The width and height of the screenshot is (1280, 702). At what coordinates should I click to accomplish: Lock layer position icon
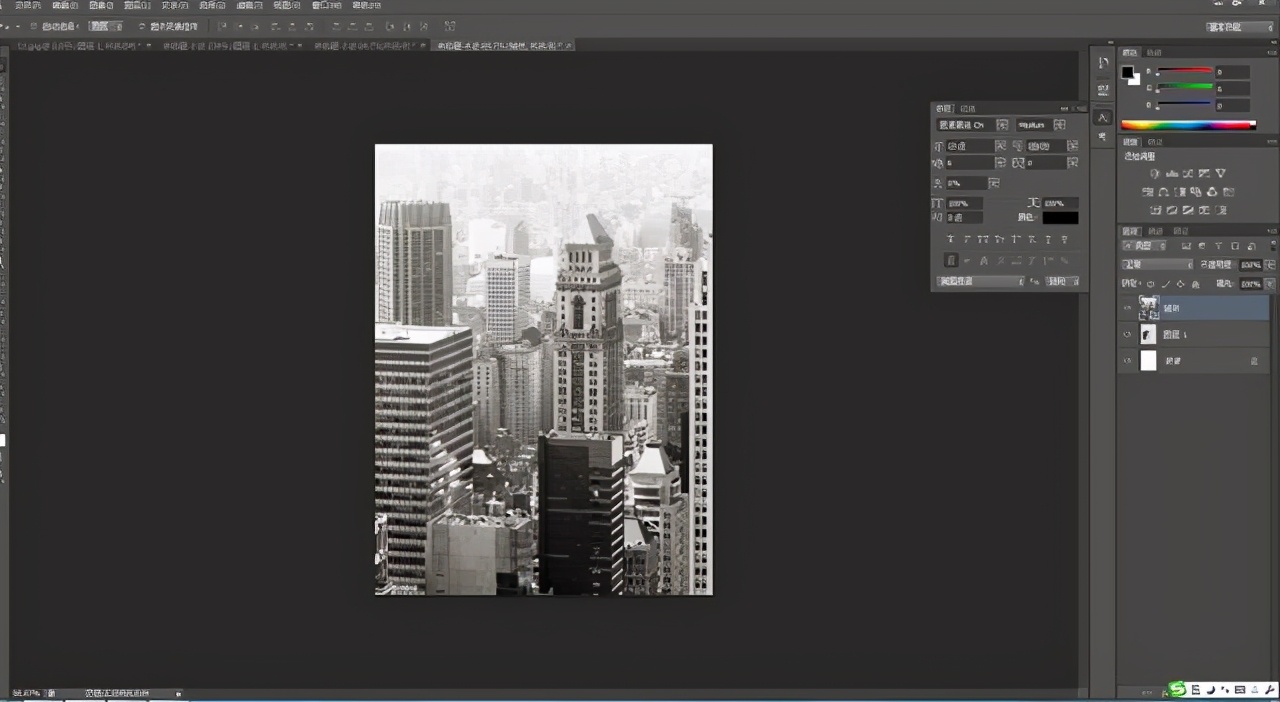click(1181, 284)
